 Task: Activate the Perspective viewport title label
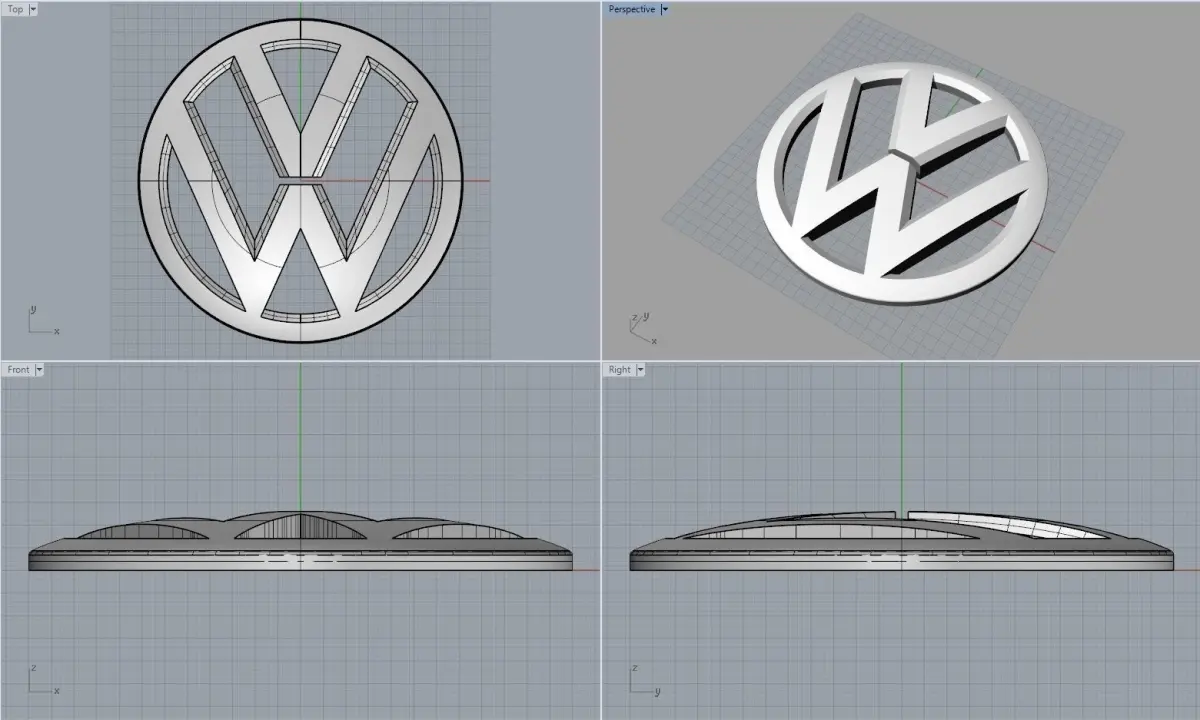(632, 9)
